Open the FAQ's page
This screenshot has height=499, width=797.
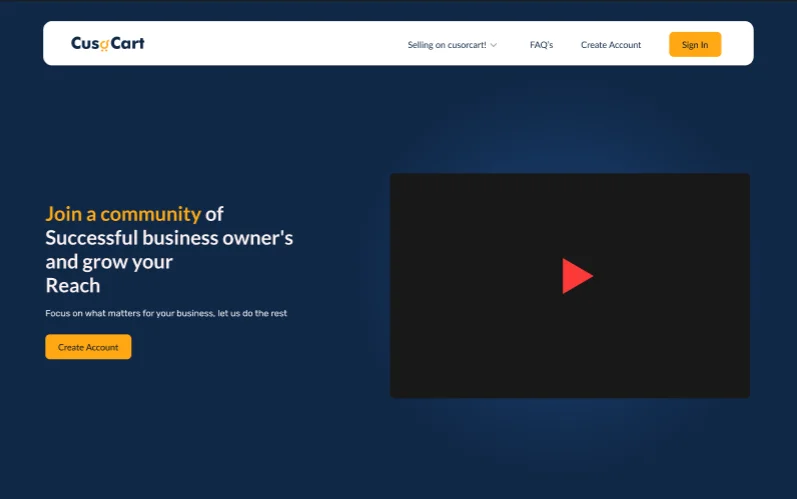pos(541,45)
